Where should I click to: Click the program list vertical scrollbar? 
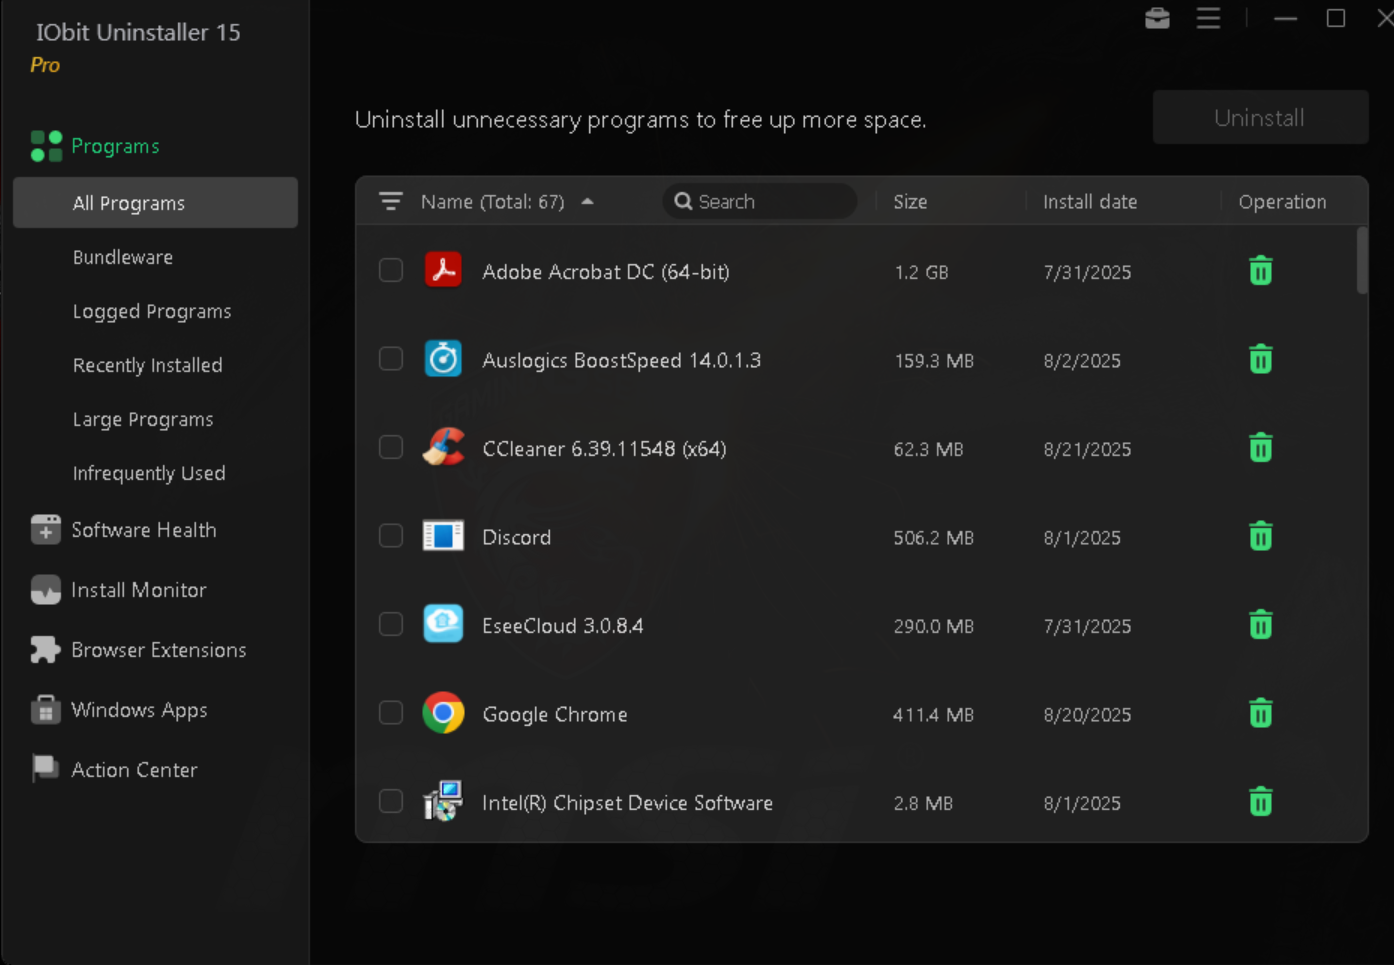point(1361,260)
